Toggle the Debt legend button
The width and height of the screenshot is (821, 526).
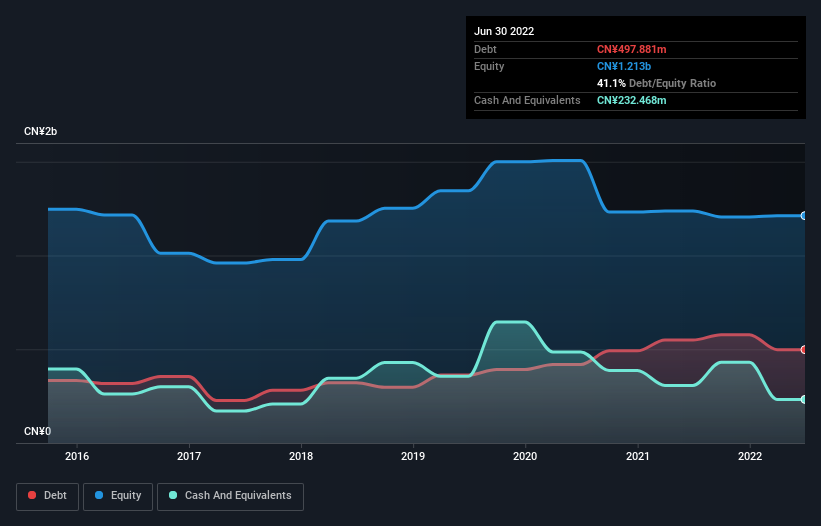[x=48, y=496]
